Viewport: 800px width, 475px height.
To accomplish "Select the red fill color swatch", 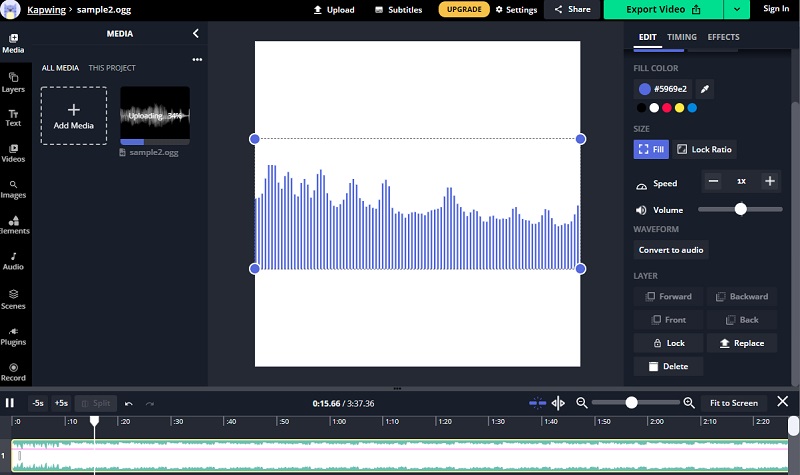I will pyautogui.click(x=666, y=107).
